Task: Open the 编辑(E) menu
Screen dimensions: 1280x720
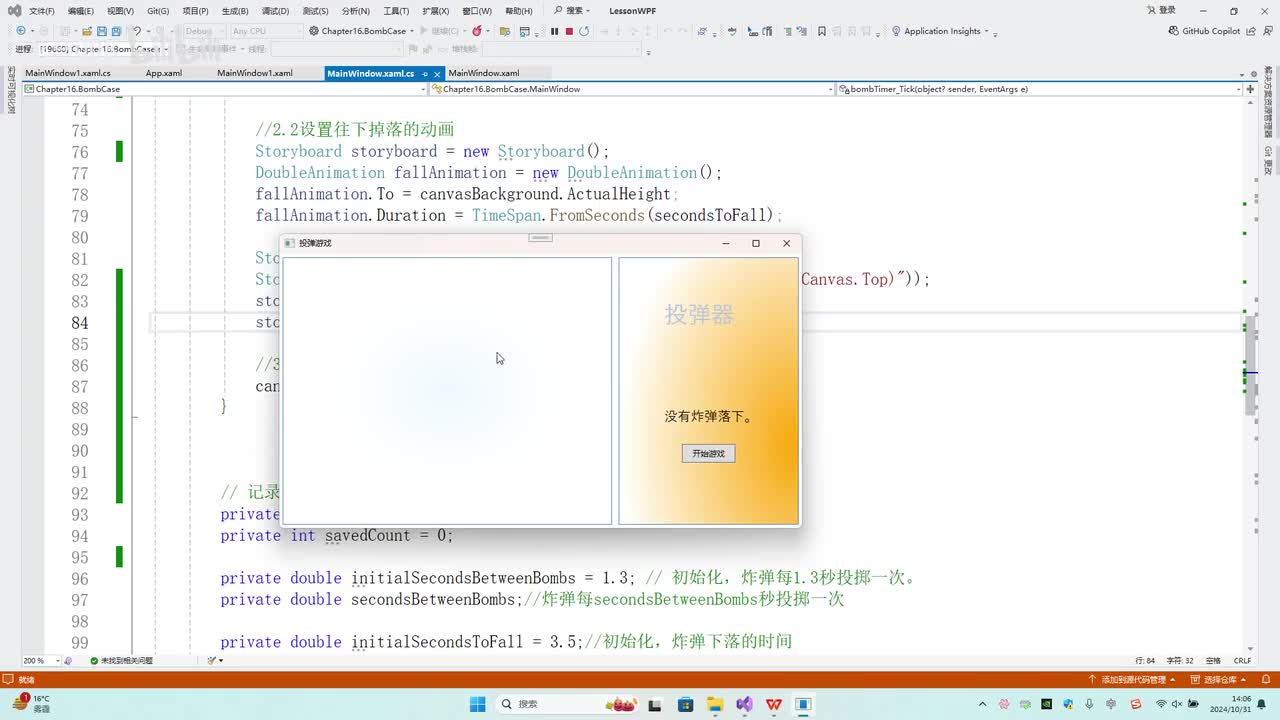Action: tap(81, 11)
